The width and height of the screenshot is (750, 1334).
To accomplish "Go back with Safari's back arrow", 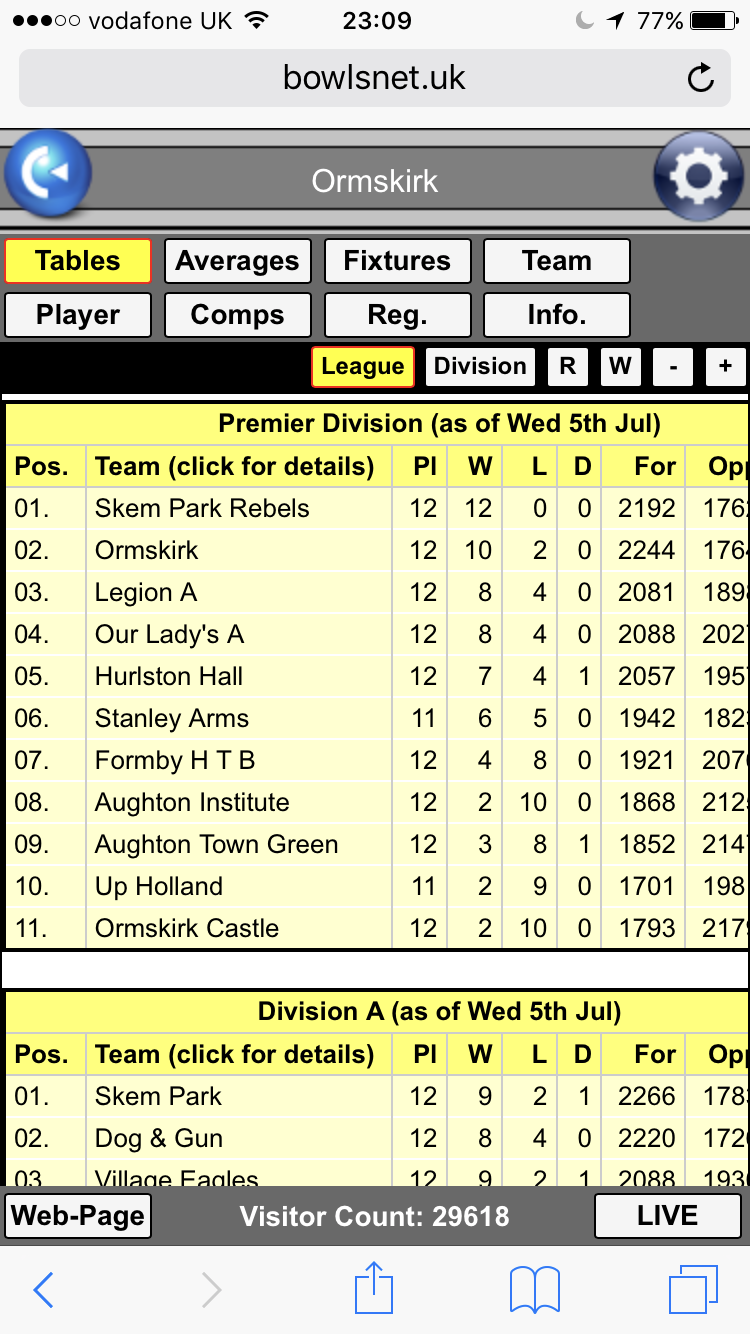I will pyautogui.click(x=44, y=1290).
